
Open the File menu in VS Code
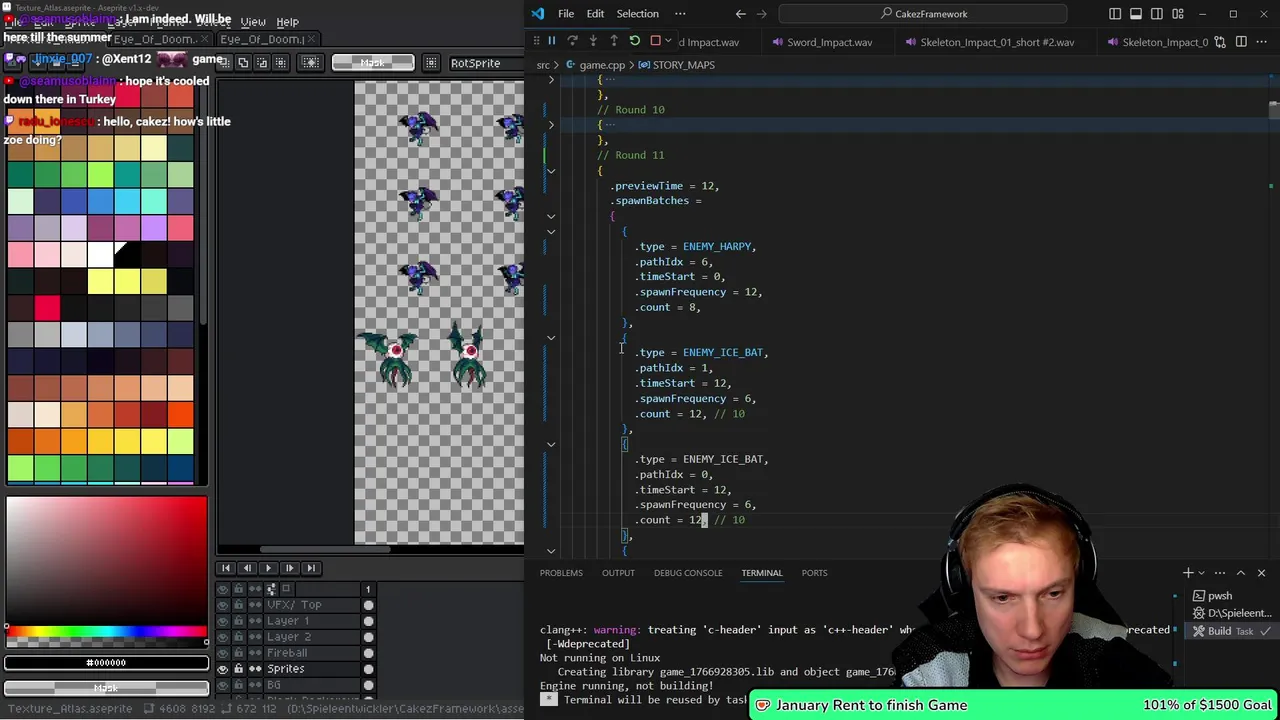(x=566, y=14)
